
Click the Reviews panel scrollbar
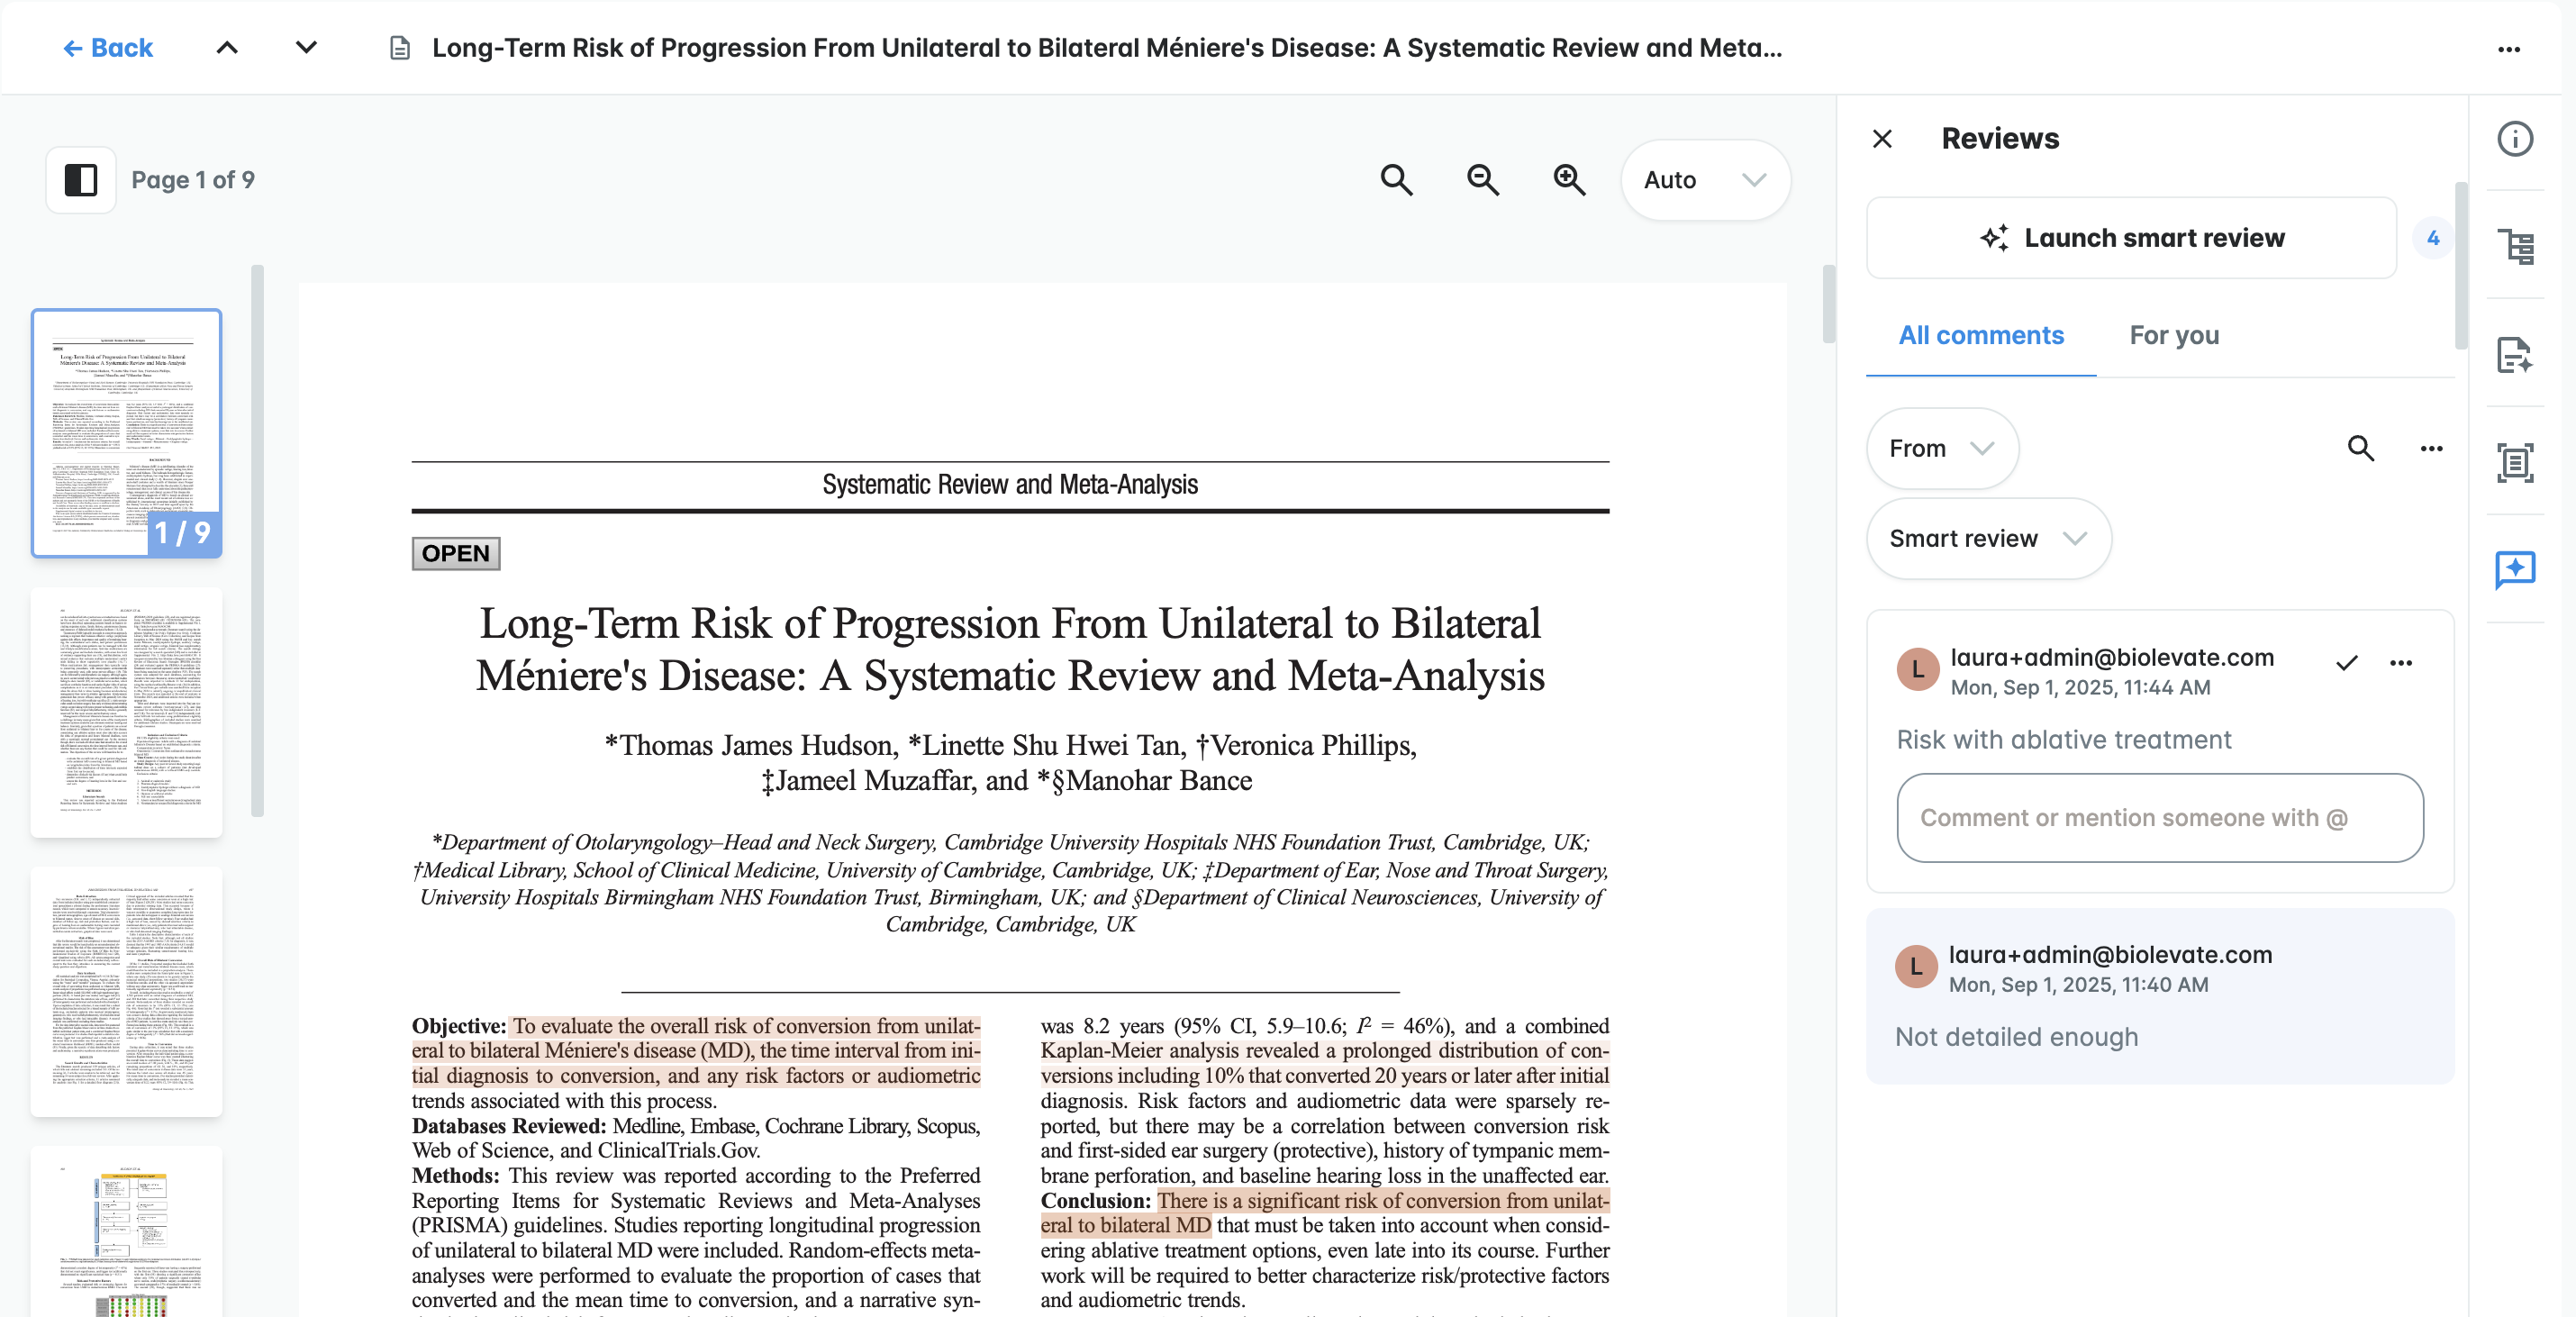click(x=2460, y=265)
